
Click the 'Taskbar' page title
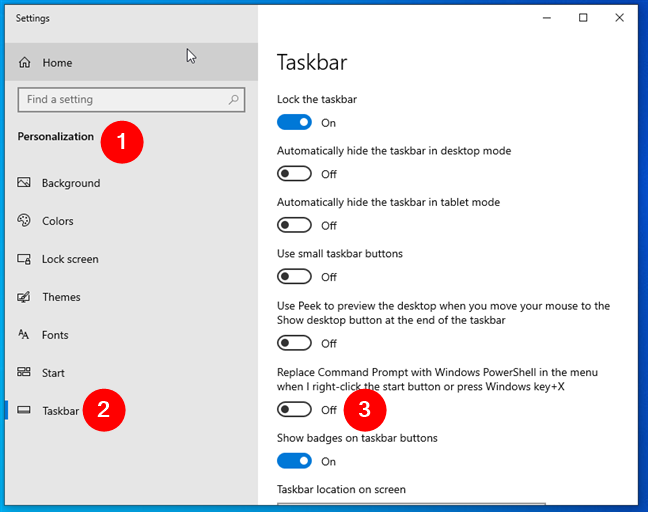pos(312,62)
